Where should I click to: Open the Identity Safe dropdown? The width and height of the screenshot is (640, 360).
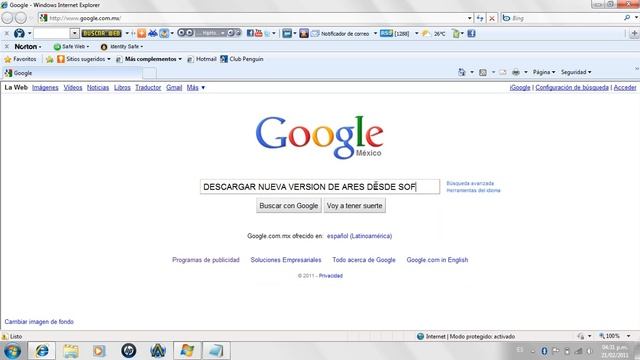tap(122, 47)
